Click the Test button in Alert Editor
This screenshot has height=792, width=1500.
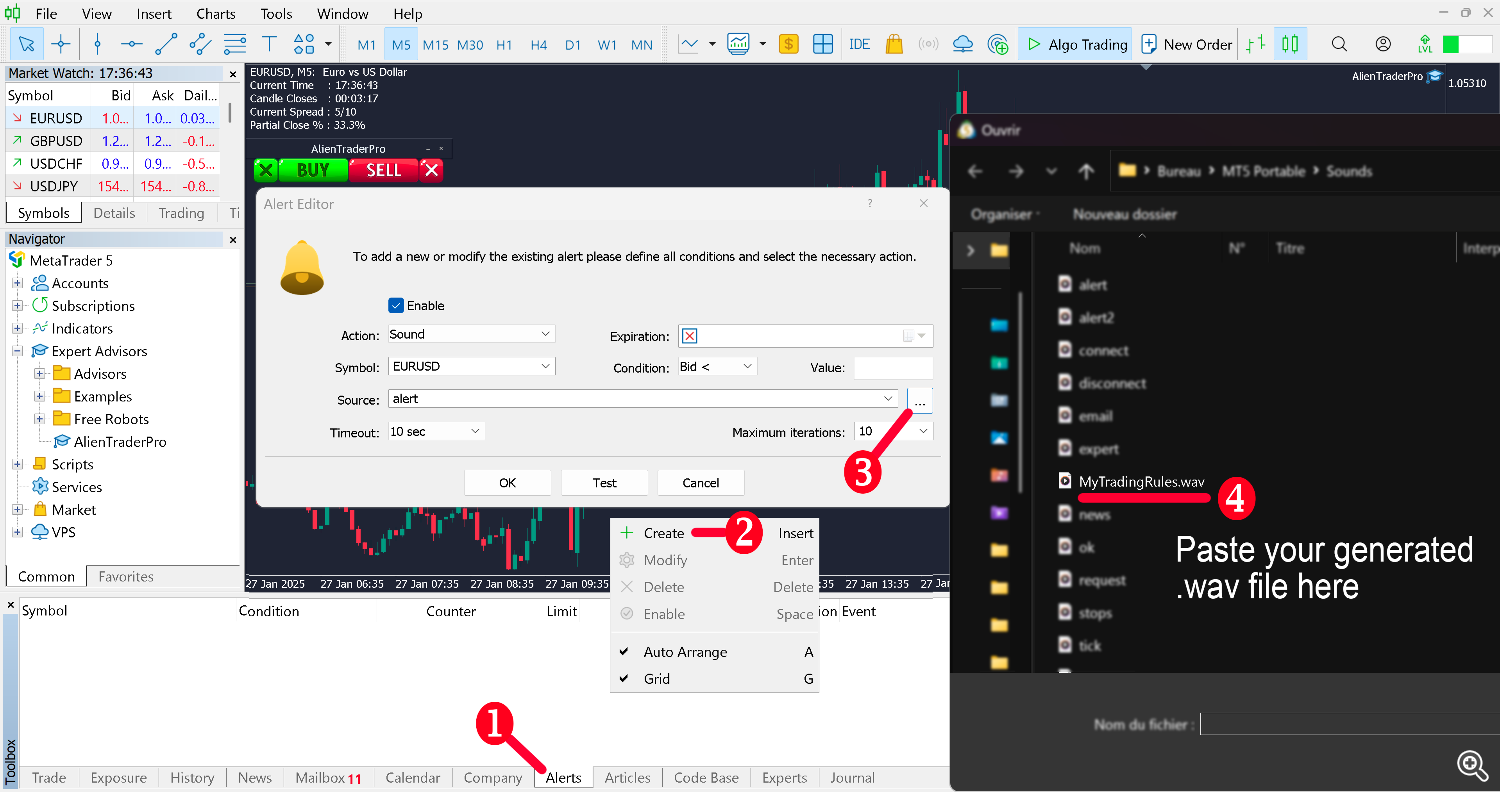pos(604,482)
